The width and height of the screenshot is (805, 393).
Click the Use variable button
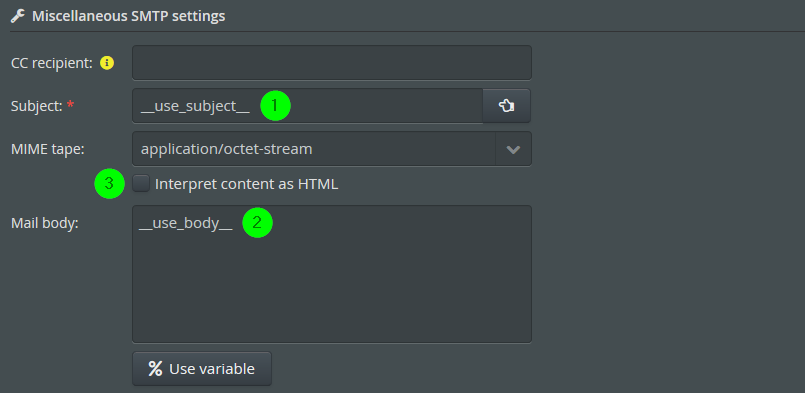[202, 368]
